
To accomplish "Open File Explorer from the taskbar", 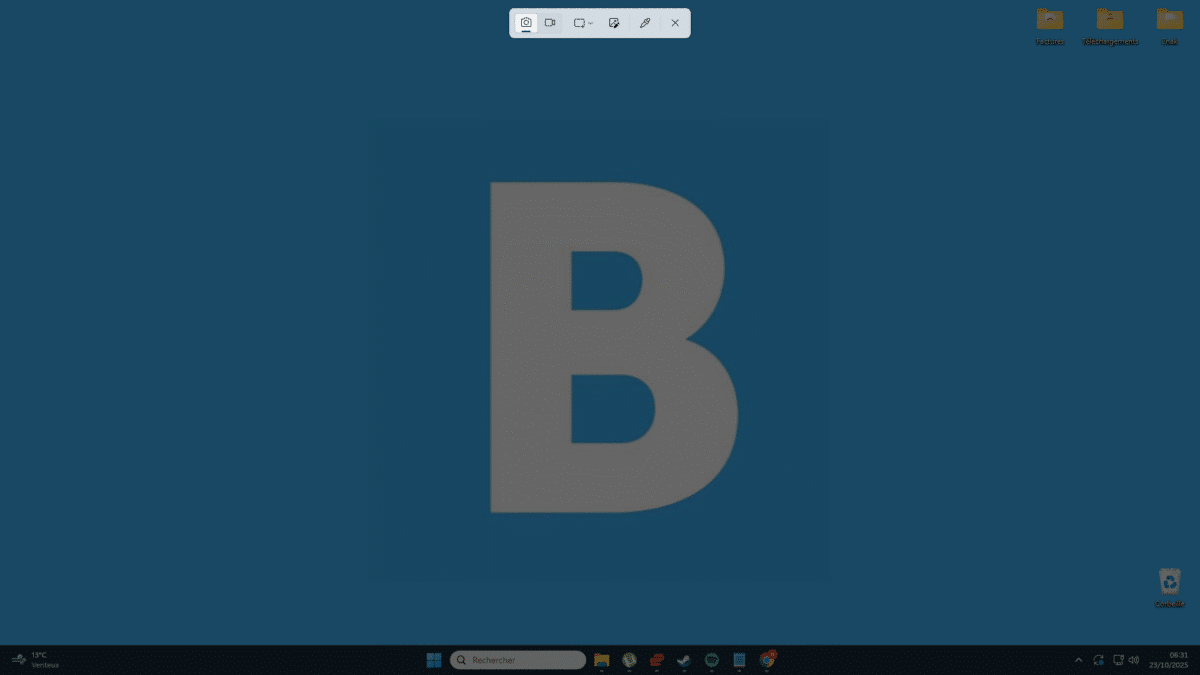I will 601,660.
